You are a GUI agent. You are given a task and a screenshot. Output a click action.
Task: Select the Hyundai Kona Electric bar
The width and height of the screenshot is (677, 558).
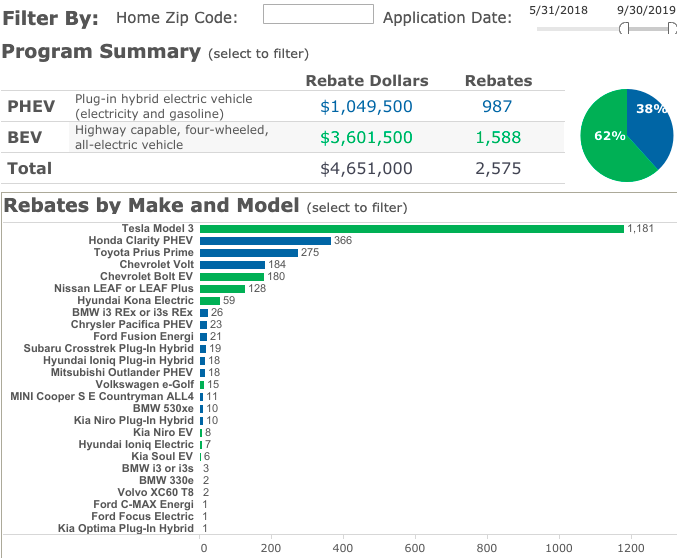(x=210, y=301)
